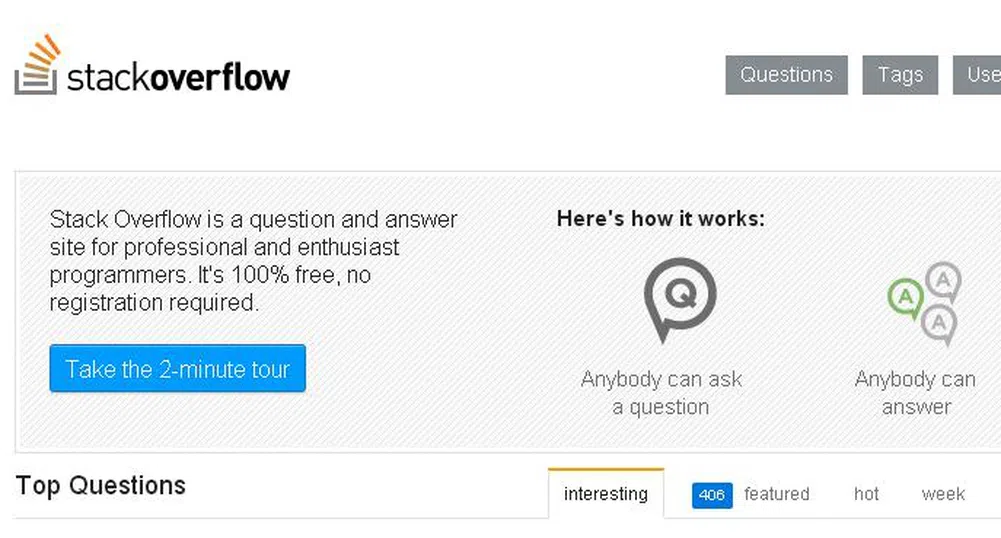Screen dimensions: 1001x538
Task: Click the stackoverflow wordmark text
Action: 178,77
